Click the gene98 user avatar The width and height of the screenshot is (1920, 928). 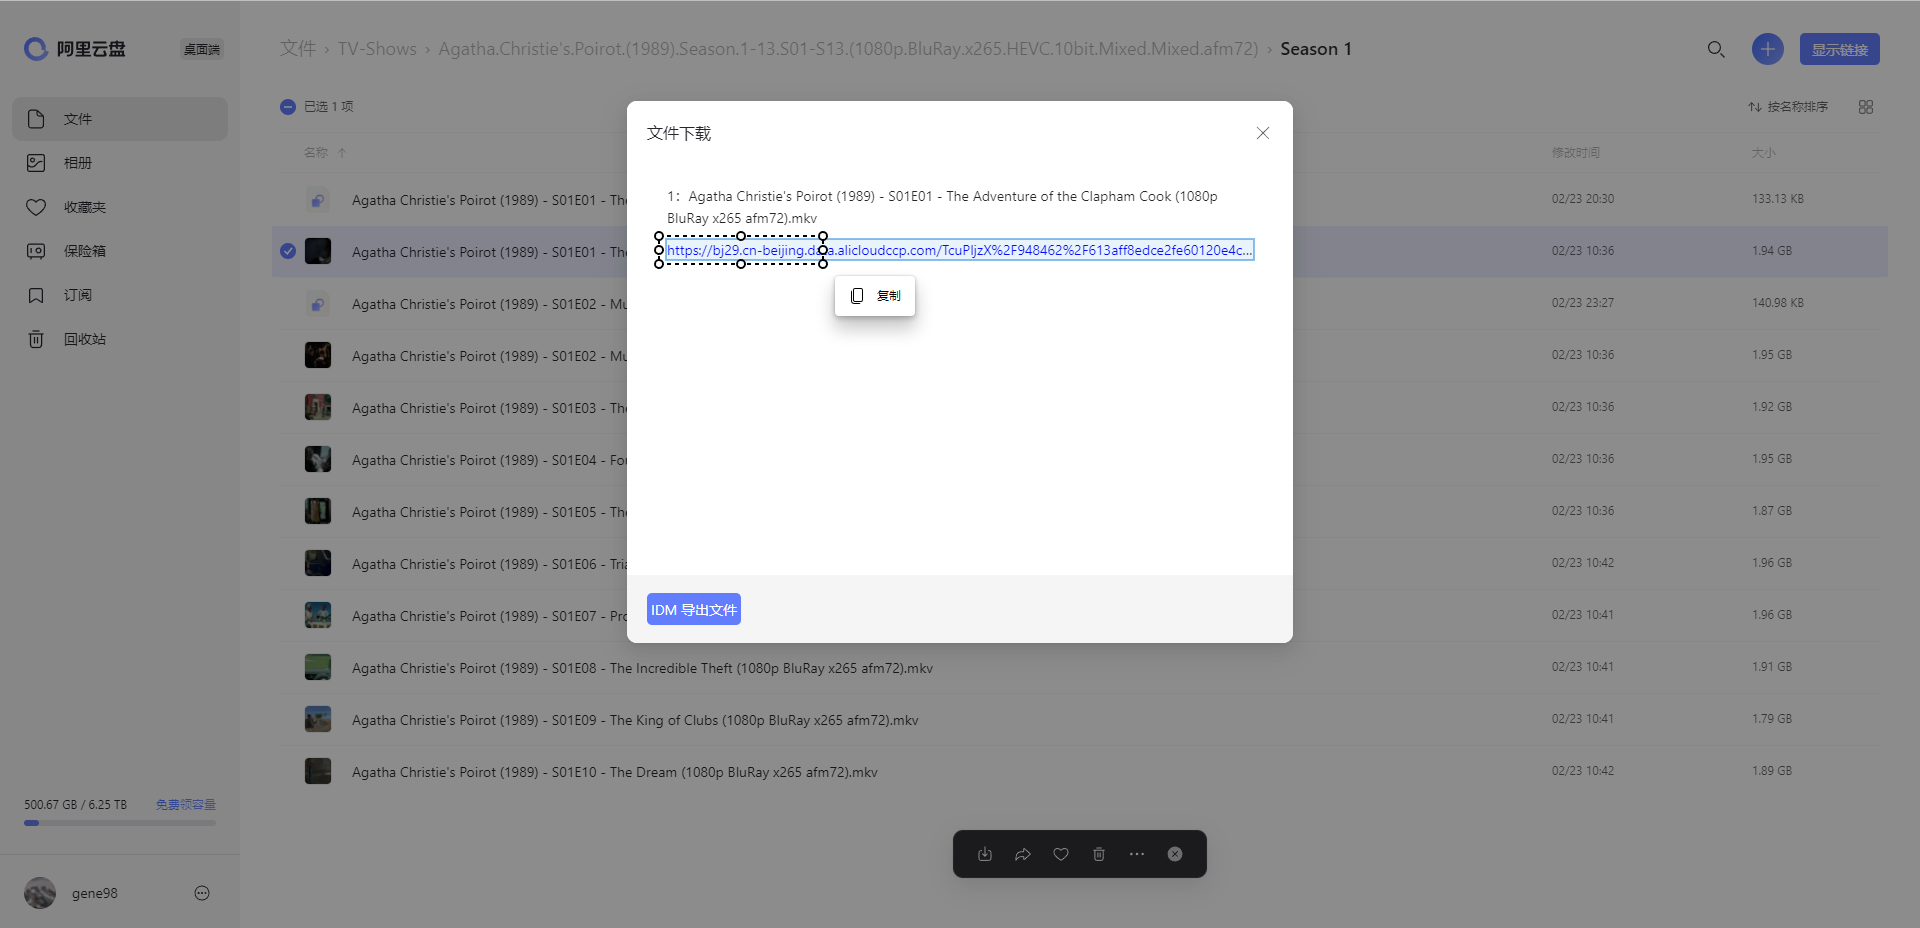click(40, 893)
